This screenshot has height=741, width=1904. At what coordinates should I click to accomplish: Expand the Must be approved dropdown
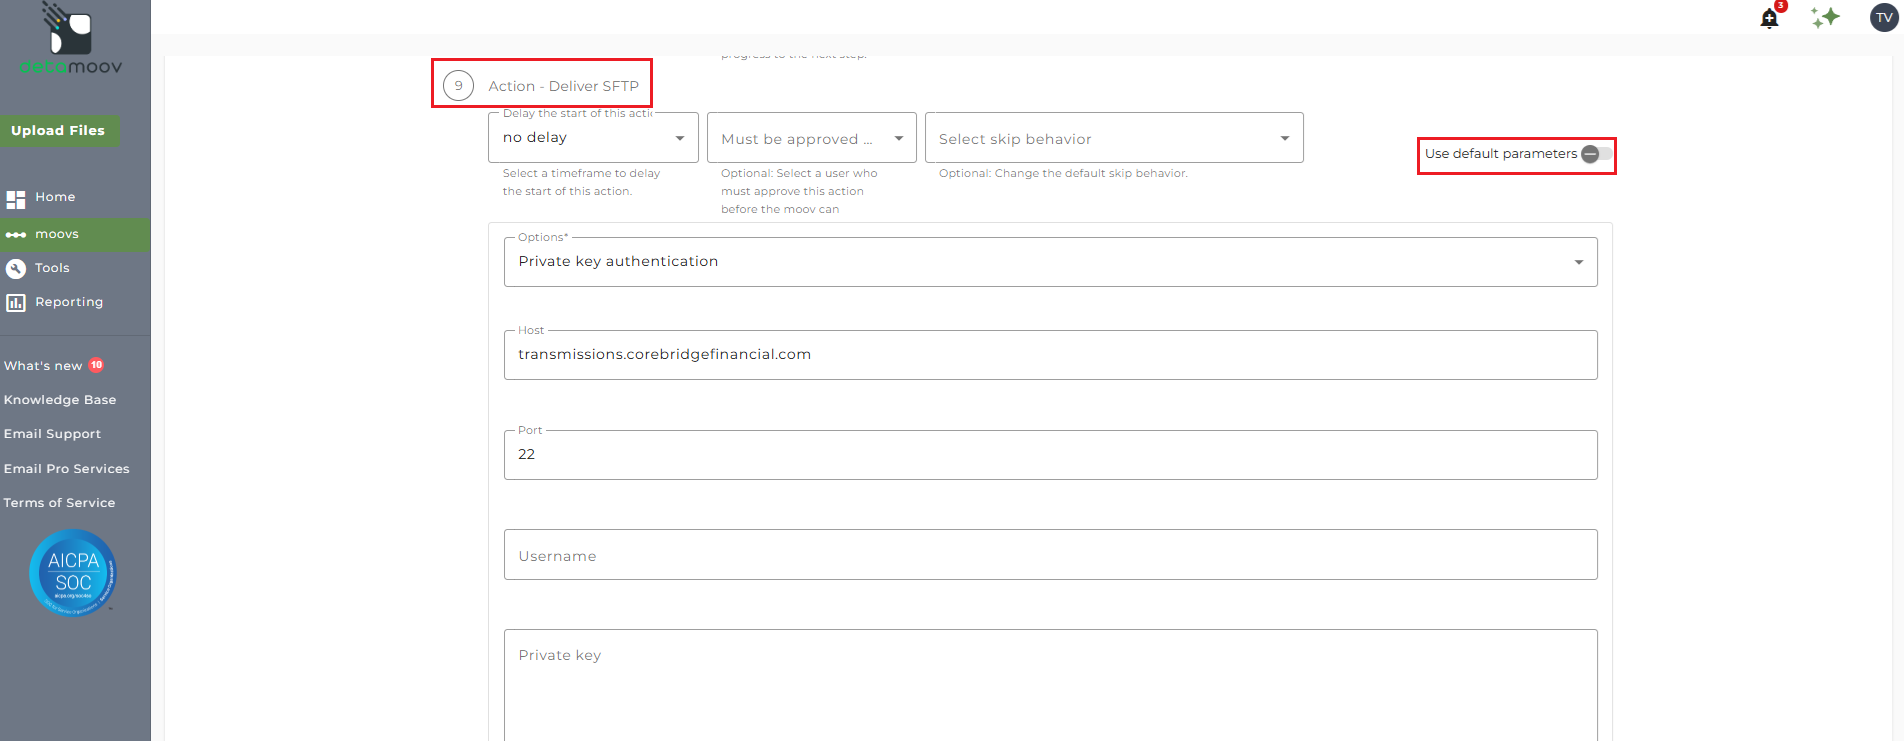coord(811,139)
